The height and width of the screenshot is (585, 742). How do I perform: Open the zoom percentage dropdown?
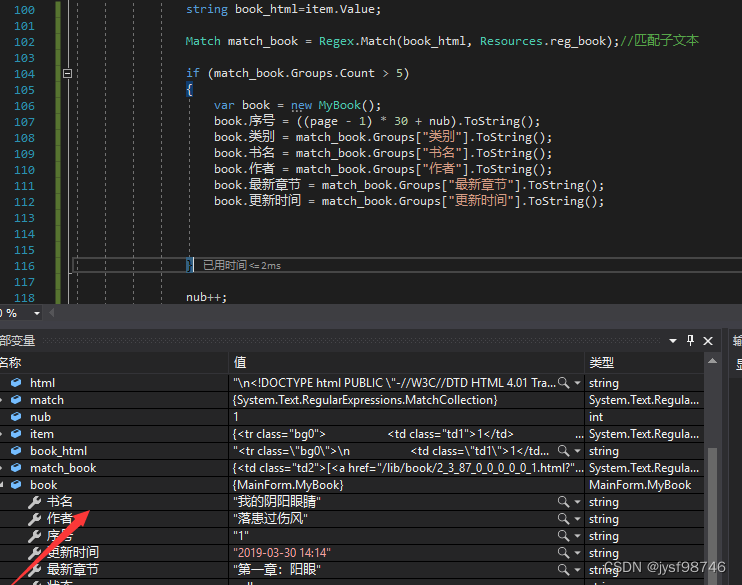pos(36,313)
